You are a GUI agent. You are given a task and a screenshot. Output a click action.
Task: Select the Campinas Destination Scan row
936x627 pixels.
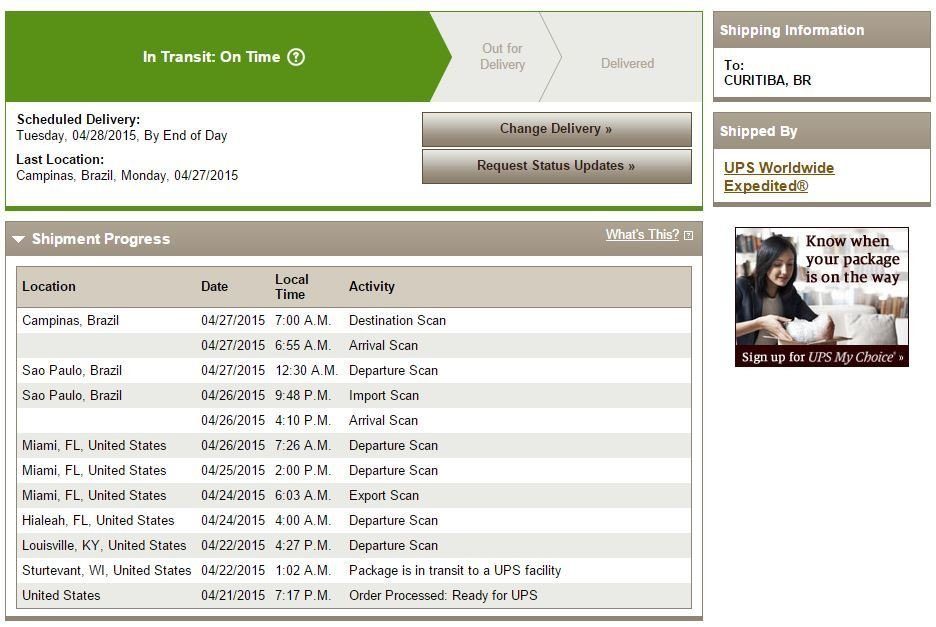click(x=354, y=321)
